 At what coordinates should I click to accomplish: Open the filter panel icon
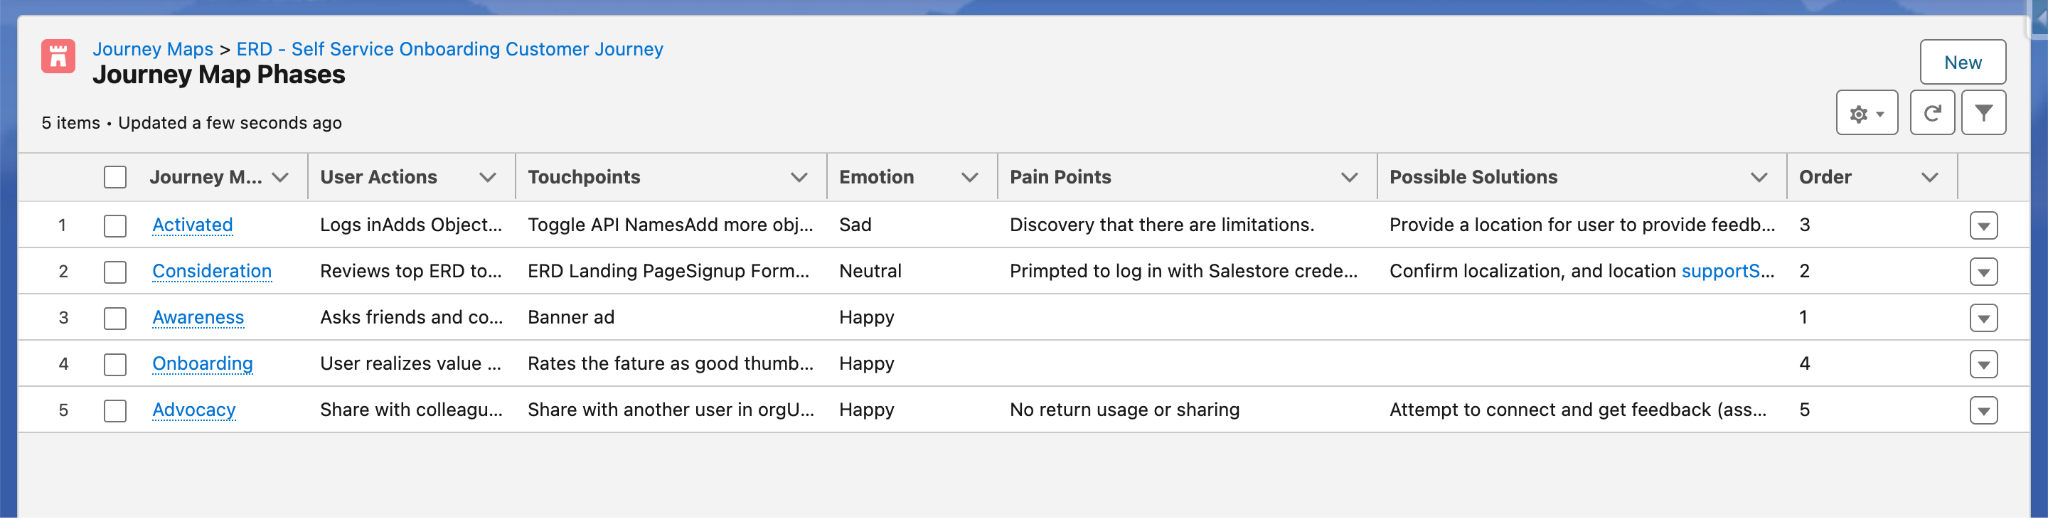tap(1983, 113)
